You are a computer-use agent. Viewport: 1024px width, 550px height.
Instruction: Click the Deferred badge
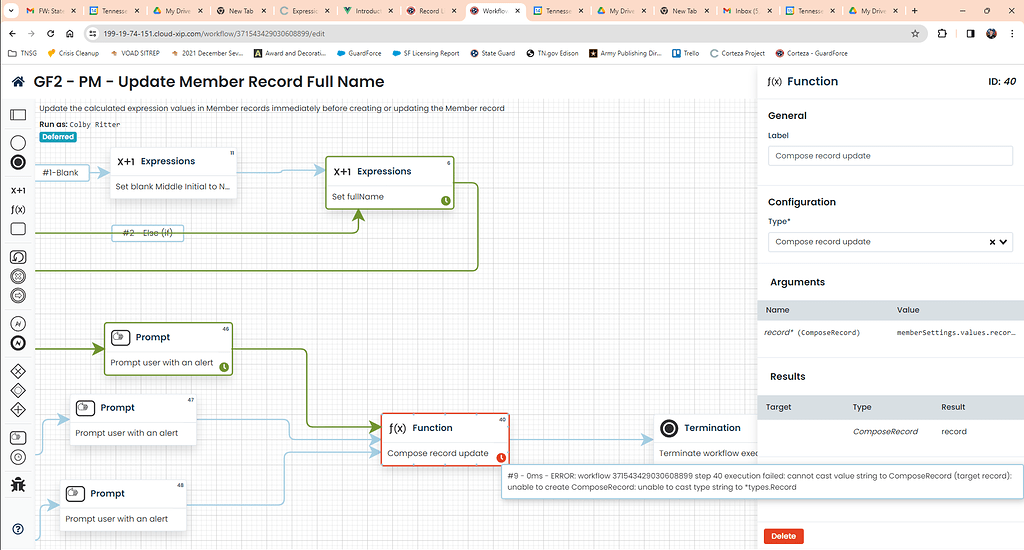pos(58,137)
